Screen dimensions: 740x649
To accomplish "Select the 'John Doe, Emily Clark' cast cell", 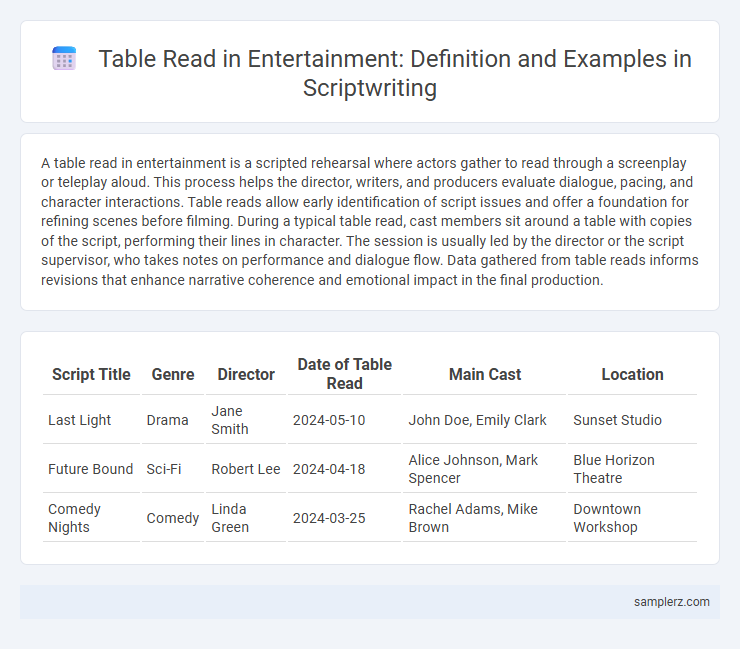I will point(485,420).
